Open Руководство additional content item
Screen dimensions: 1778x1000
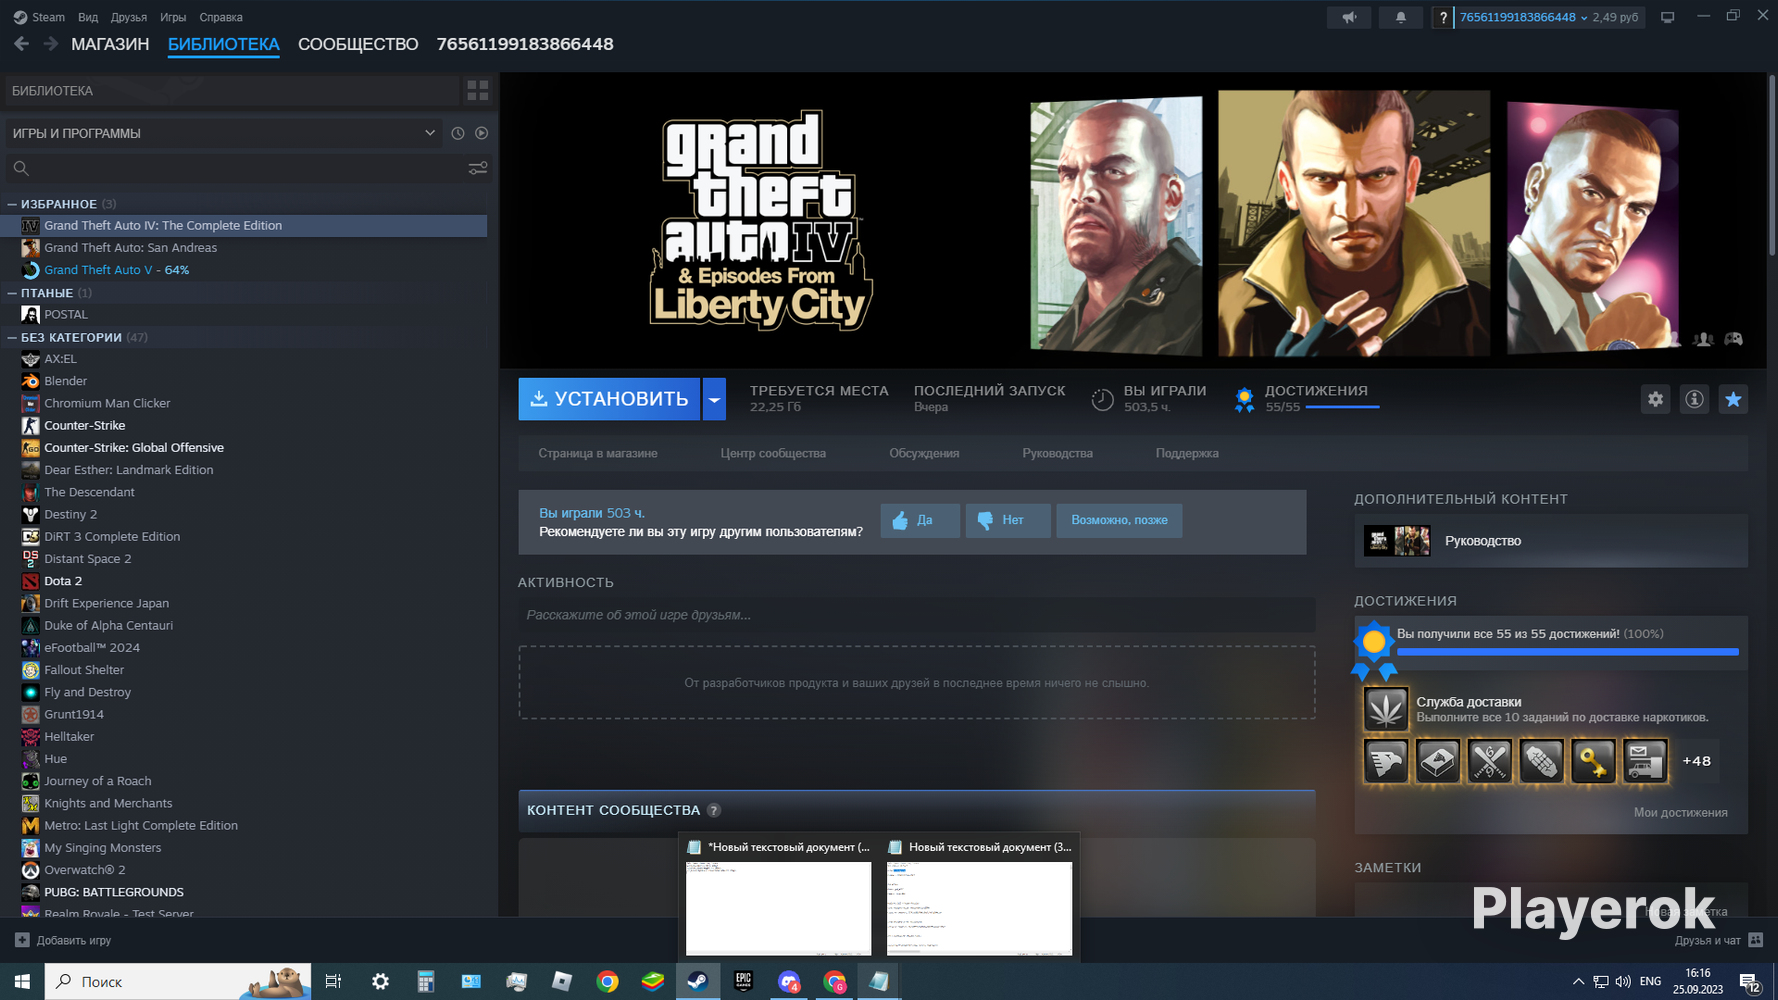point(1551,541)
